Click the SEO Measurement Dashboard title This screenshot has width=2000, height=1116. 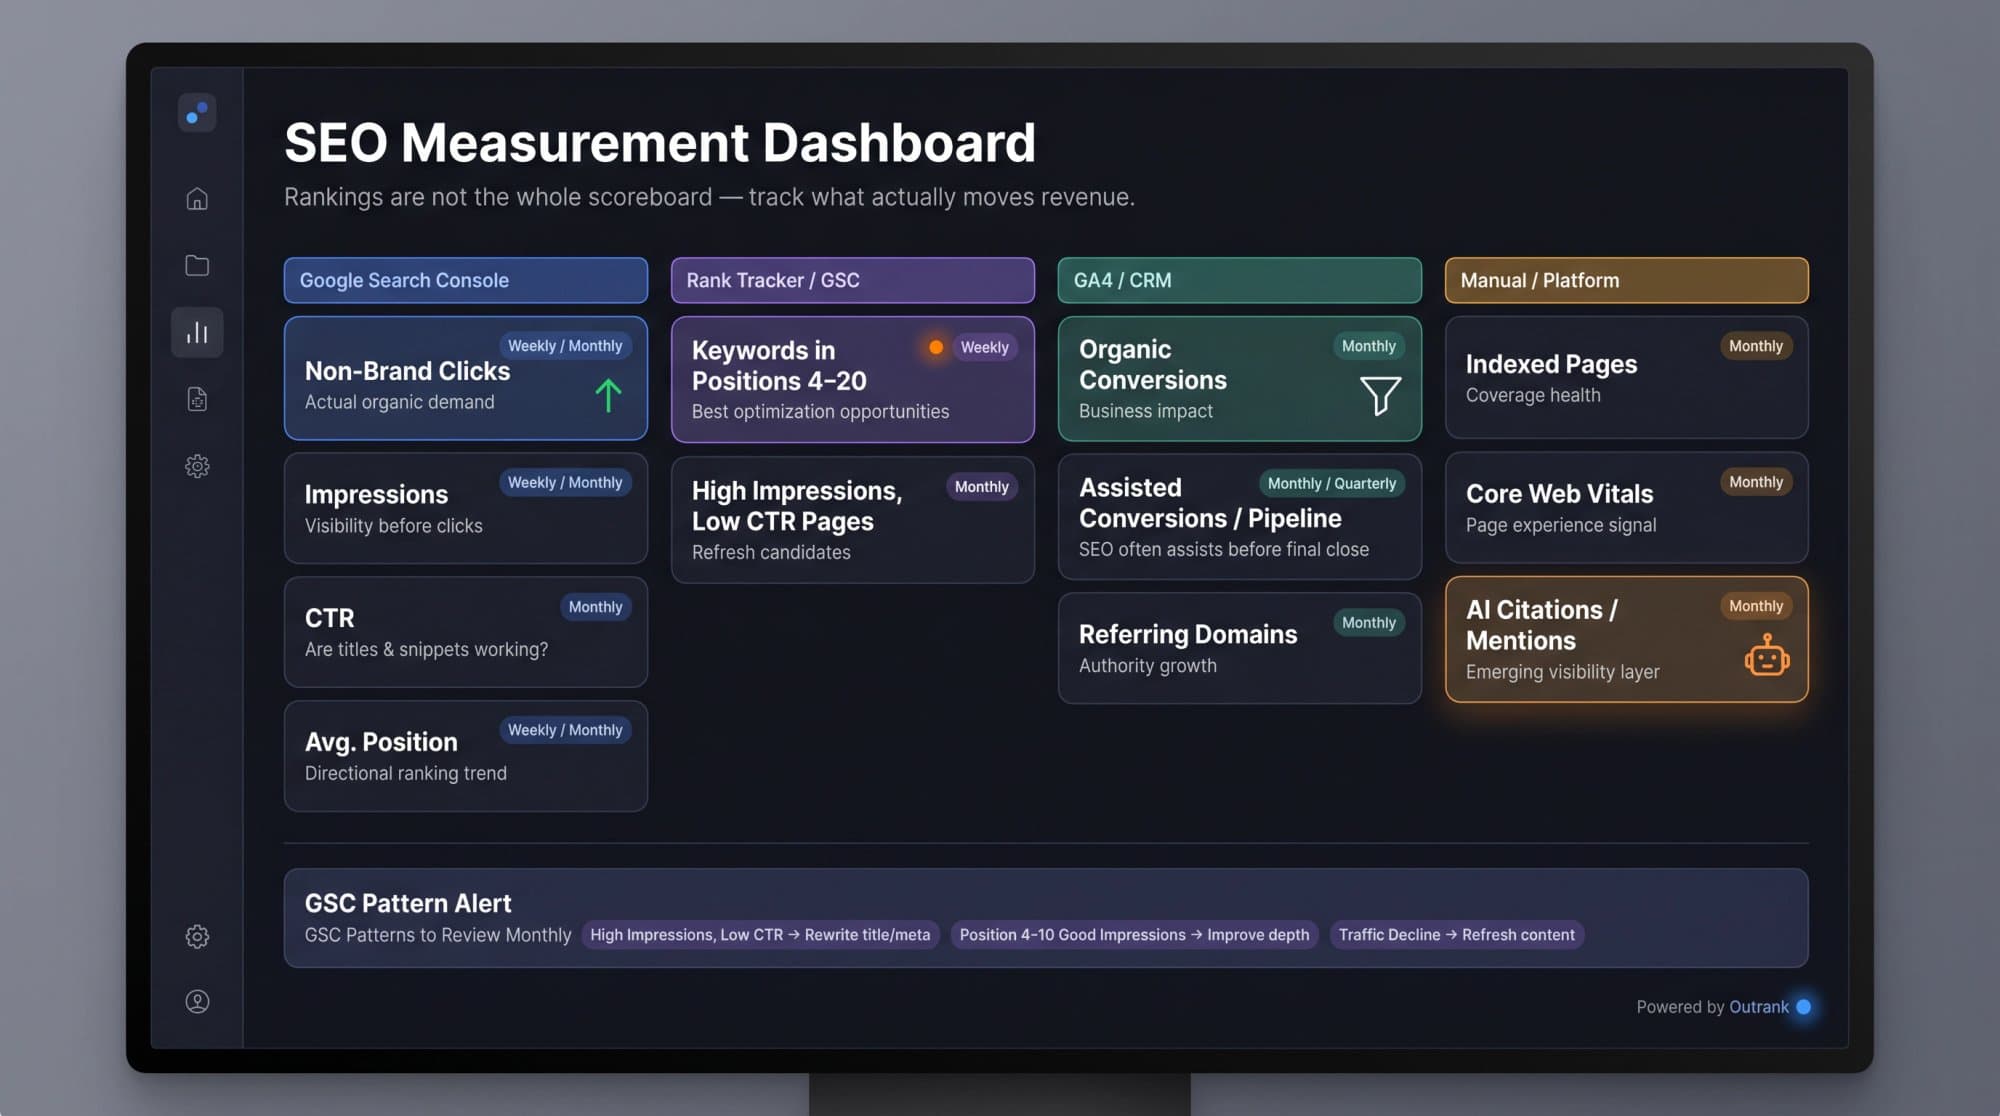(660, 143)
